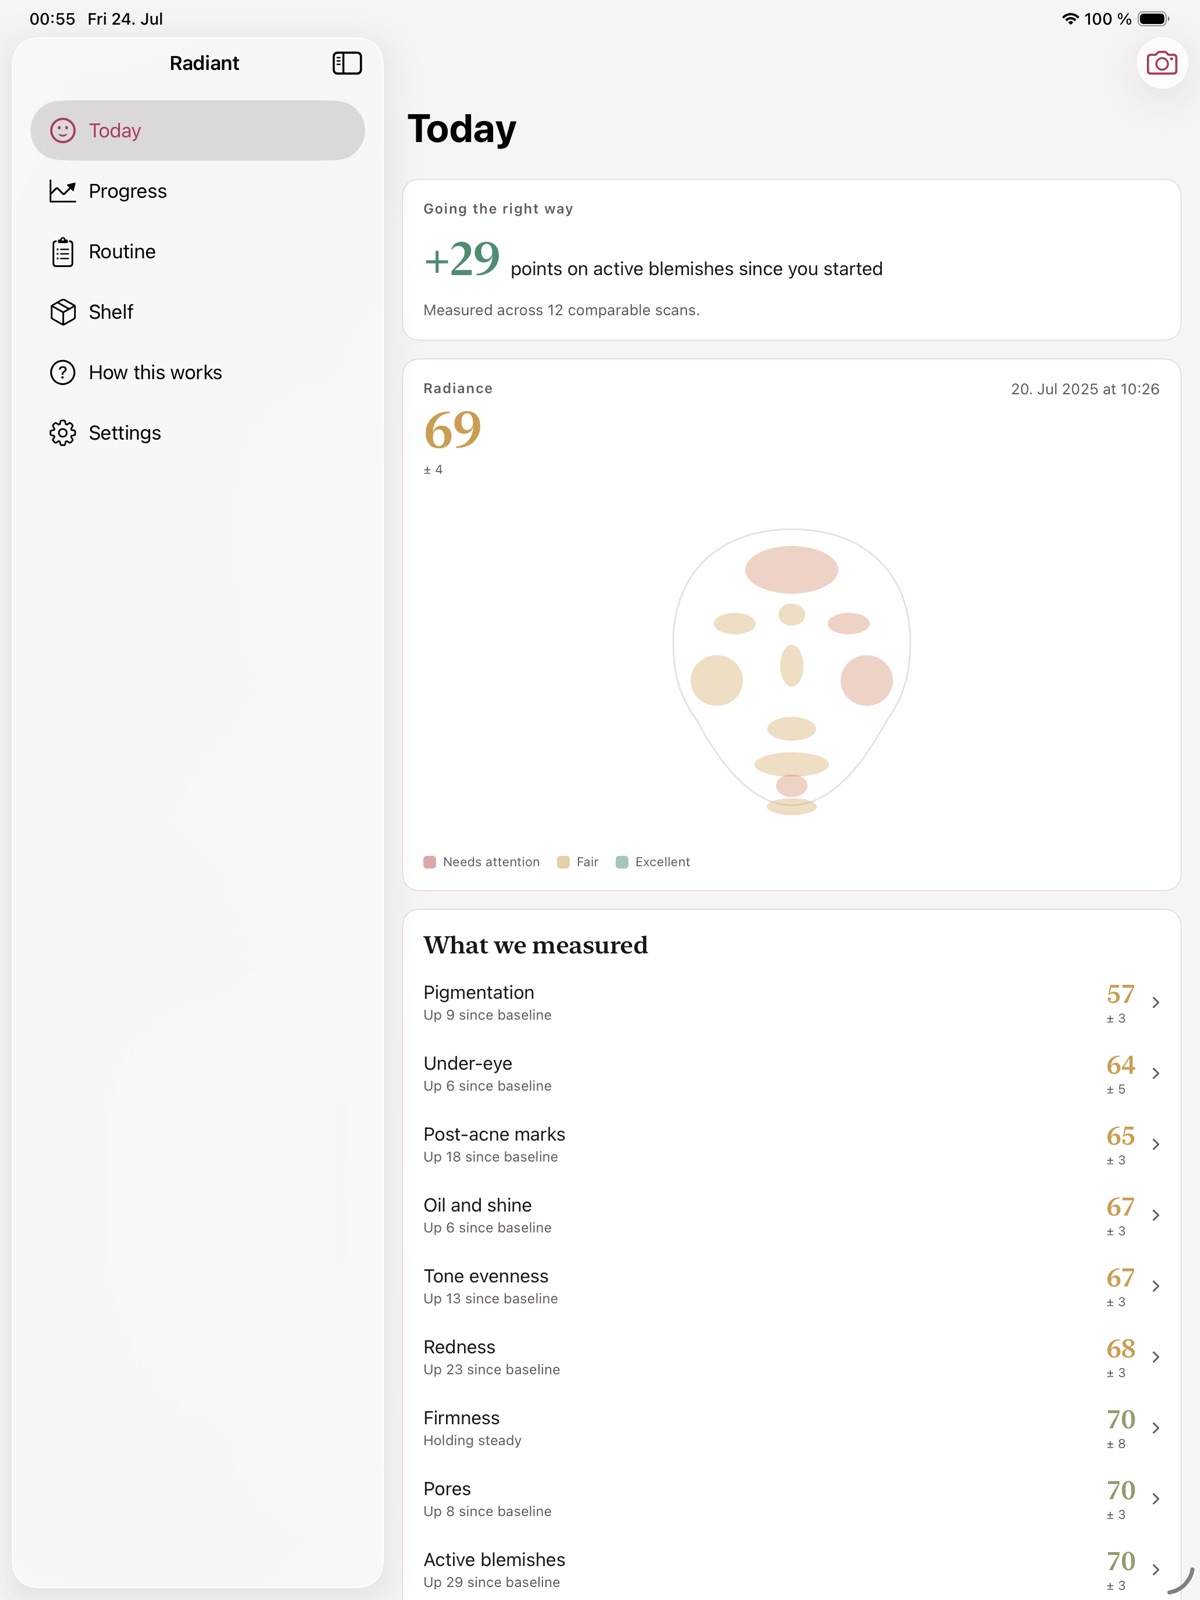Tap the camera scan icon

(x=1161, y=63)
